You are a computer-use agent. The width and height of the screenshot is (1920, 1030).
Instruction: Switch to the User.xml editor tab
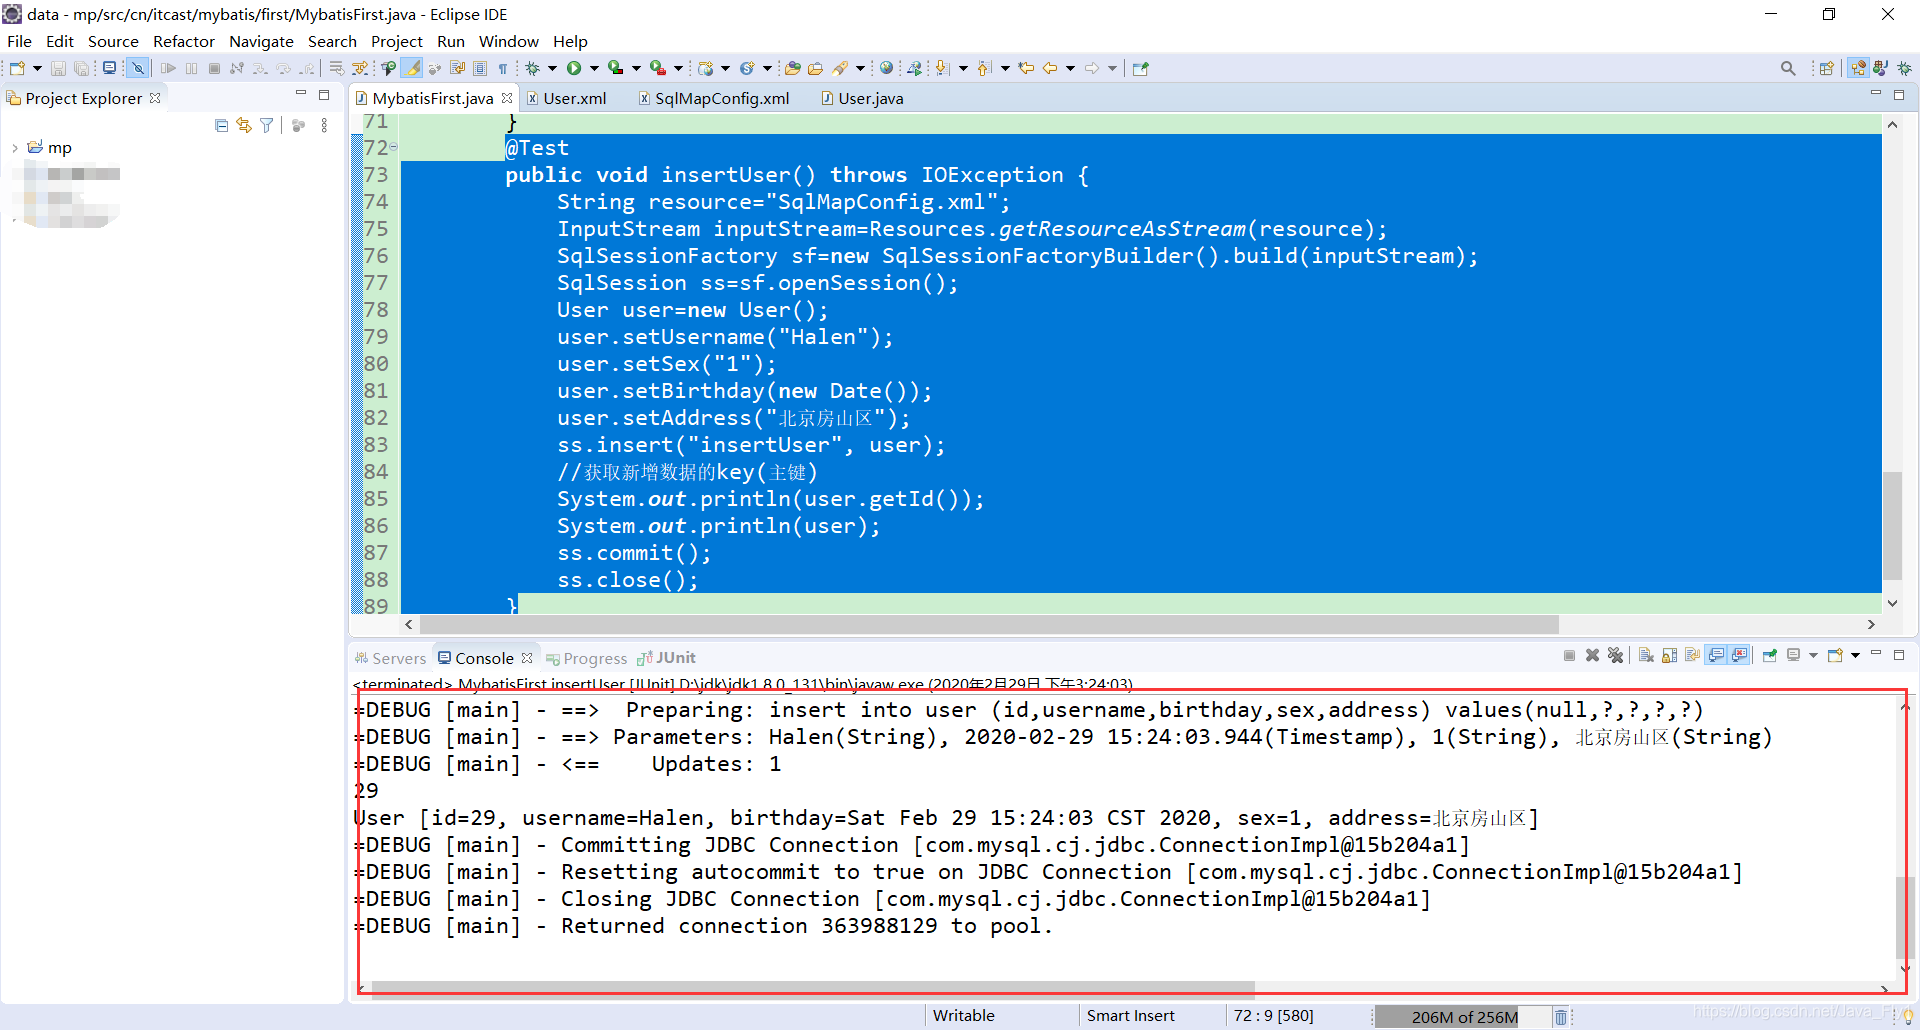[x=567, y=98]
